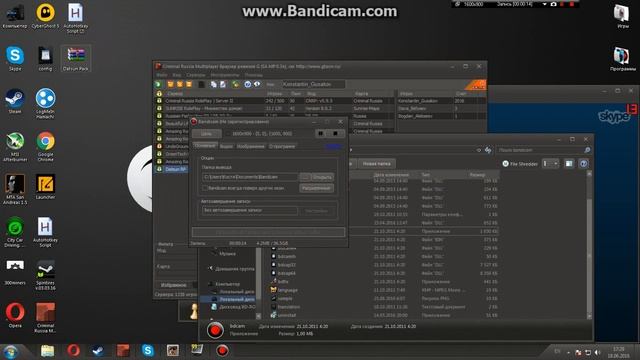Click the blue link in Bandicam tab row
This screenshot has height=360, width=640.
(x=333, y=146)
